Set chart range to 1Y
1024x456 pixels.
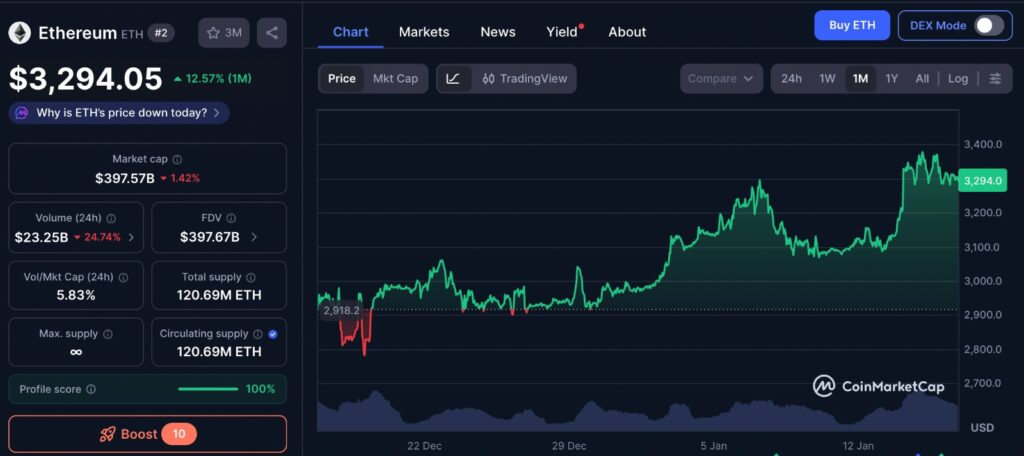pos(891,79)
